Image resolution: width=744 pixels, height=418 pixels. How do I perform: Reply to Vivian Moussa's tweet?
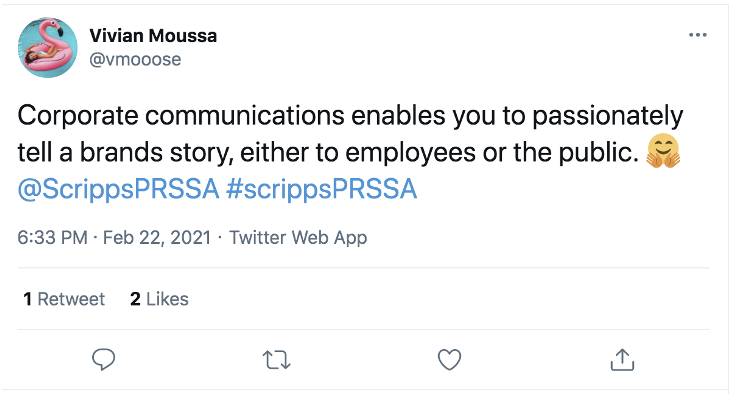(104, 358)
